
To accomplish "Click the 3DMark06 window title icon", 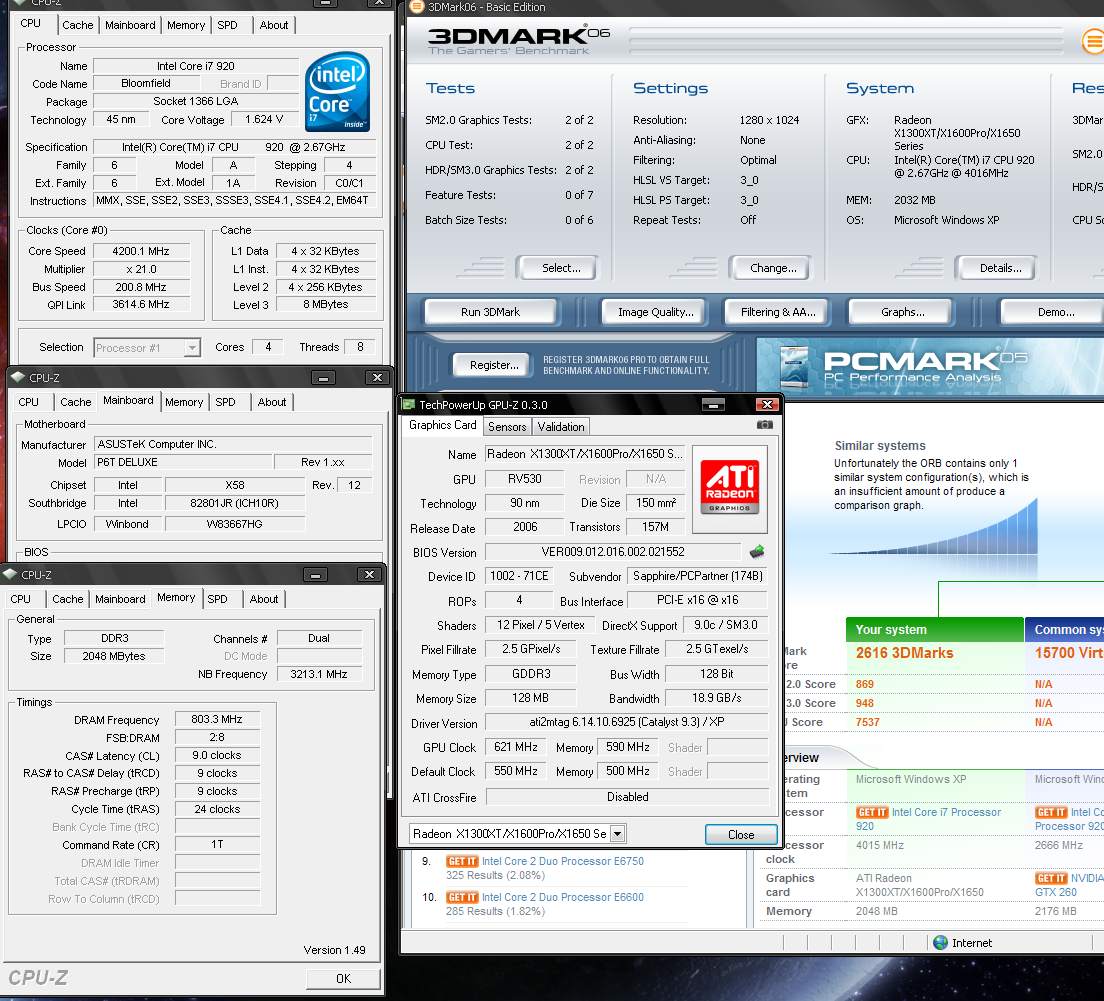I will (x=417, y=7).
